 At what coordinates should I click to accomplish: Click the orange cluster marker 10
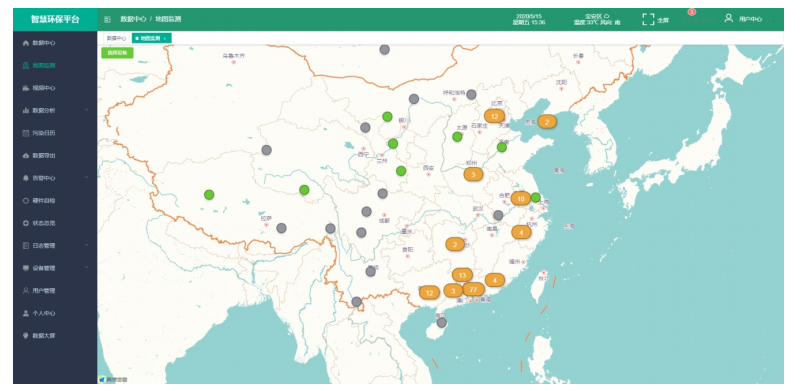pyautogui.click(x=520, y=198)
